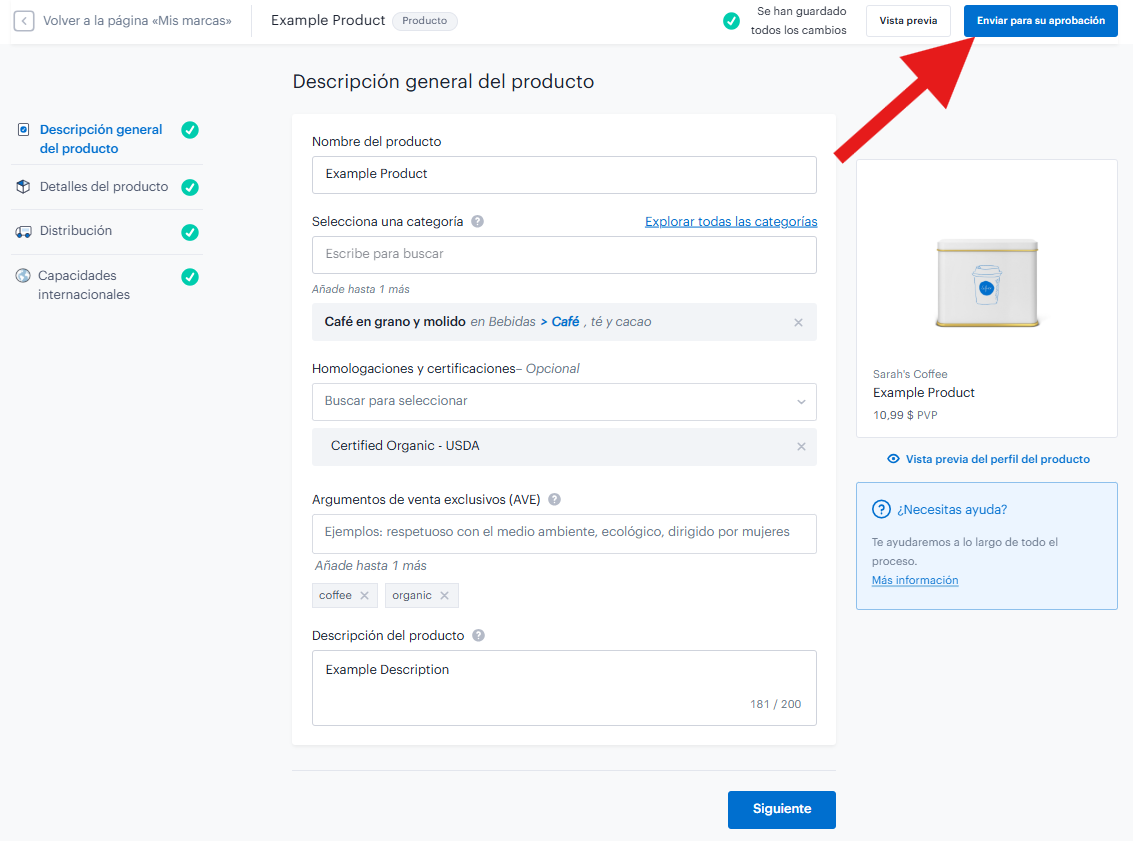Click help icon next to Descripción del producto
The image size is (1133, 841).
pos(478,636)
